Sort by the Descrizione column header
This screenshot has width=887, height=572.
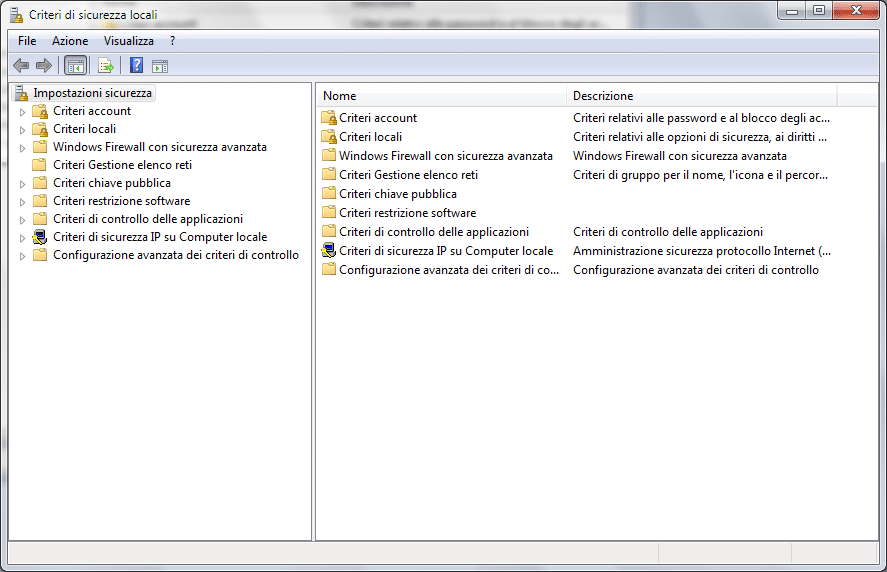(x=701, y=96)
